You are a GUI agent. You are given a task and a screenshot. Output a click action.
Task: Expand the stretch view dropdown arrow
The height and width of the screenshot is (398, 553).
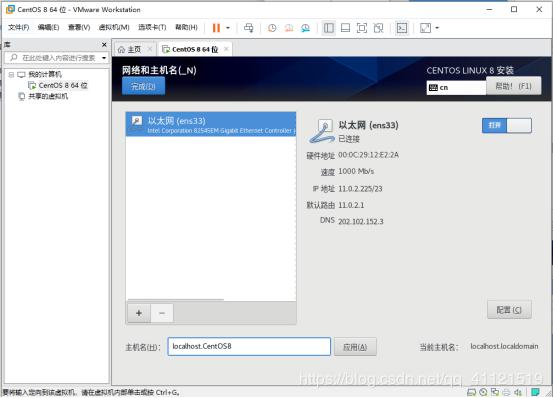[437, 28]
